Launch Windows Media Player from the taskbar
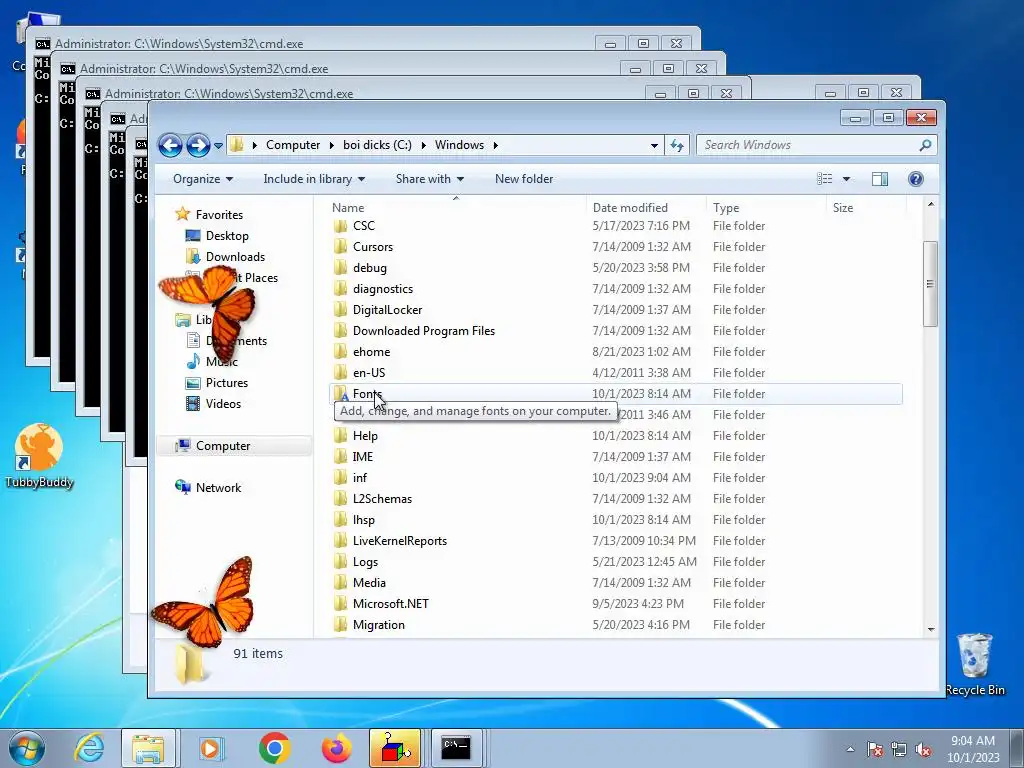This screenshot has width=1024, height=768. click(x=210, y=748)
